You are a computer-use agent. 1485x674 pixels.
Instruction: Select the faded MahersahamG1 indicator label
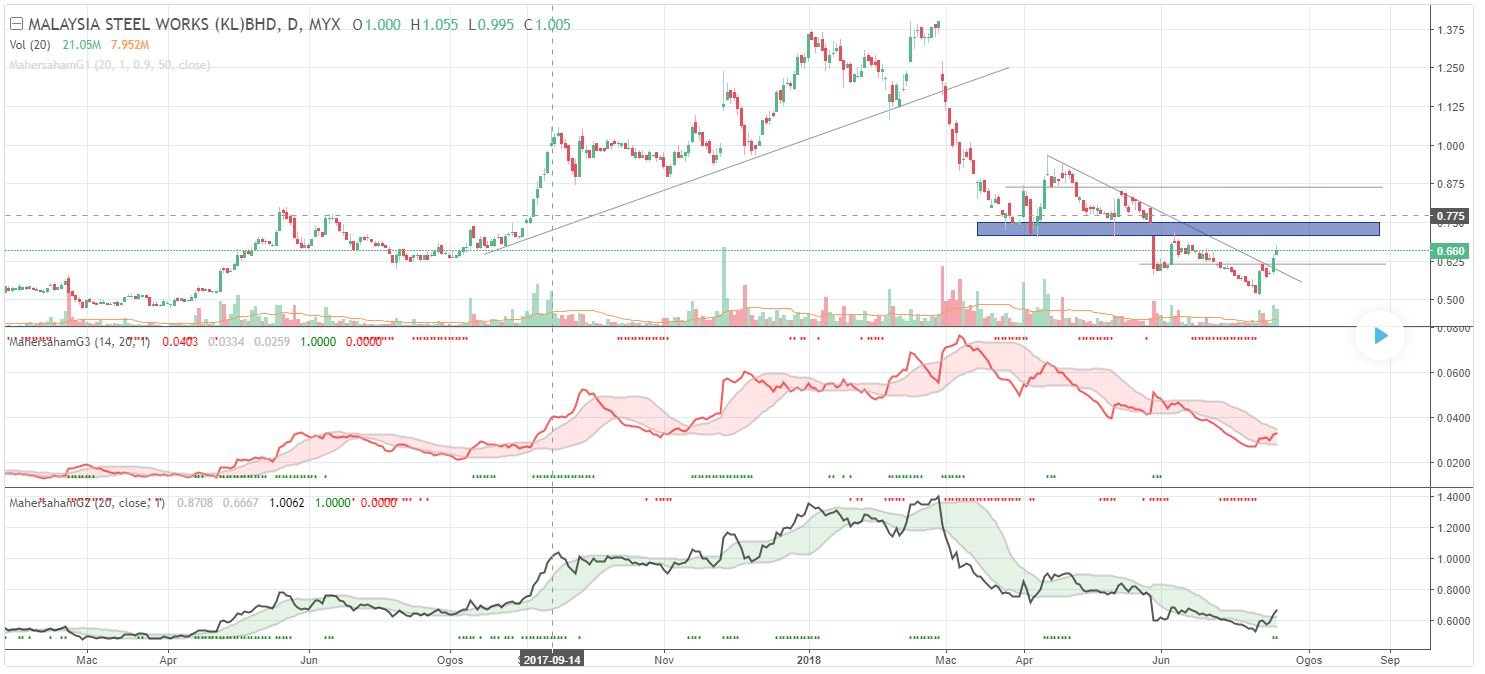(109, 65)
